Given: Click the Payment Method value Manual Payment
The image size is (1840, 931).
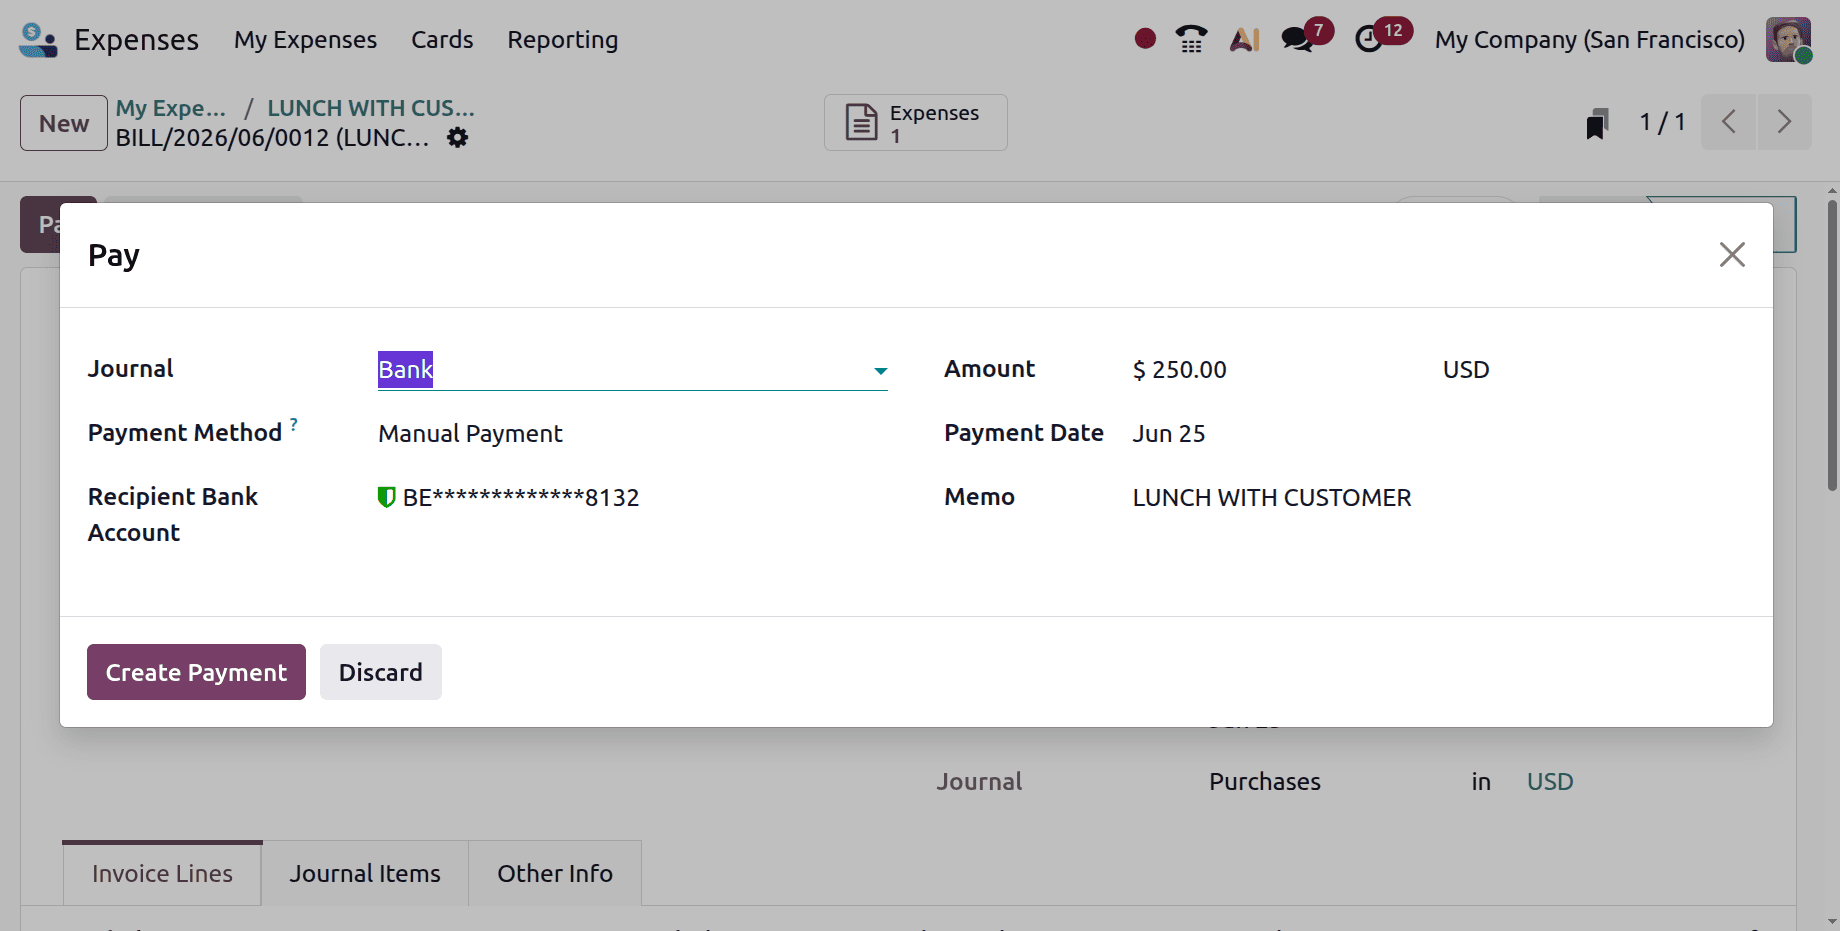Looking at the screenshot, I should click(470, 434).
